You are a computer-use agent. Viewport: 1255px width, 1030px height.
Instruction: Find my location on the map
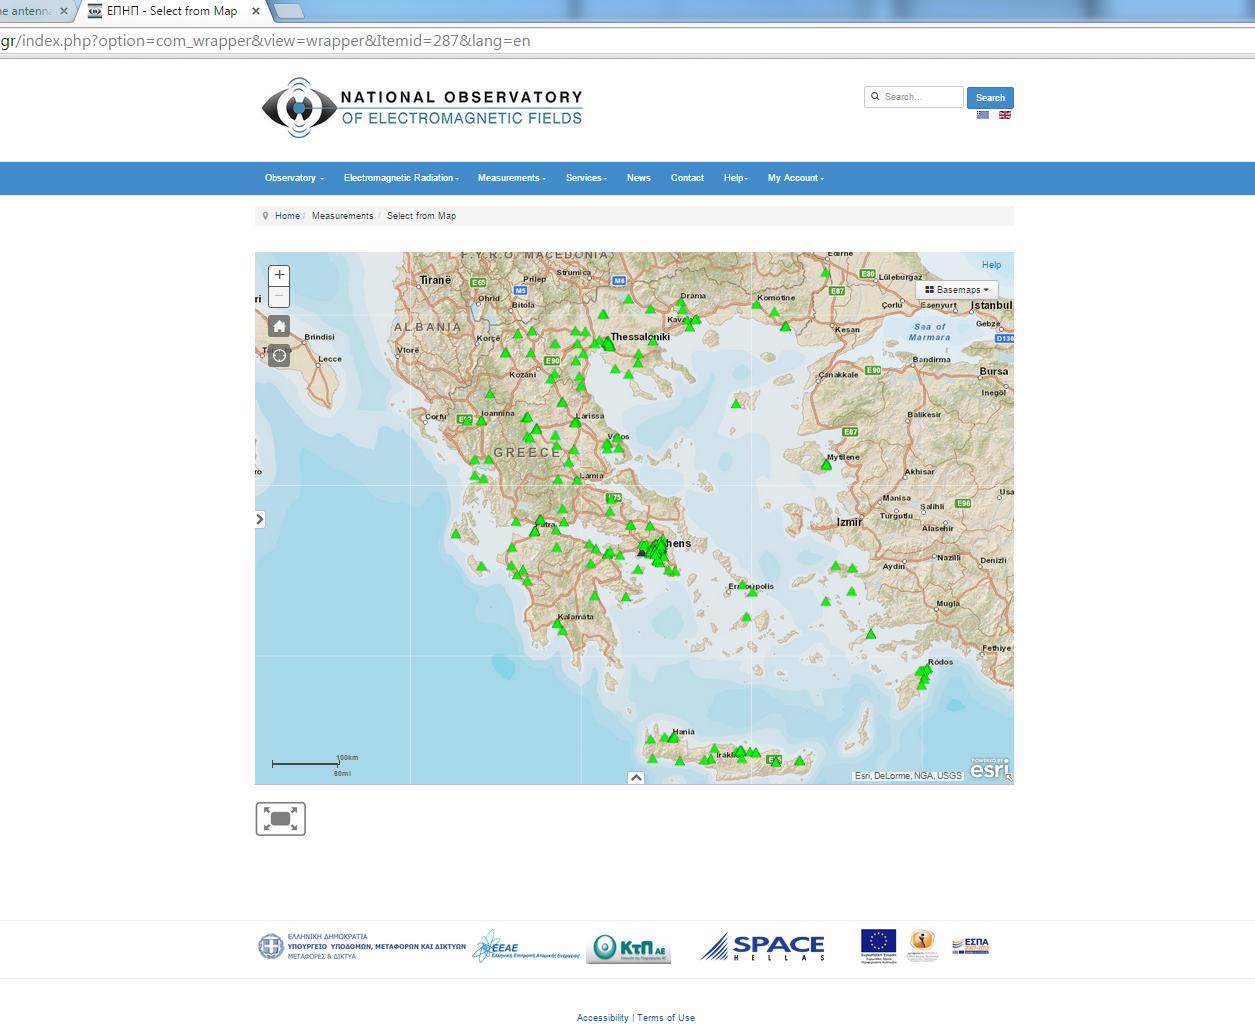tap(279, 355)
